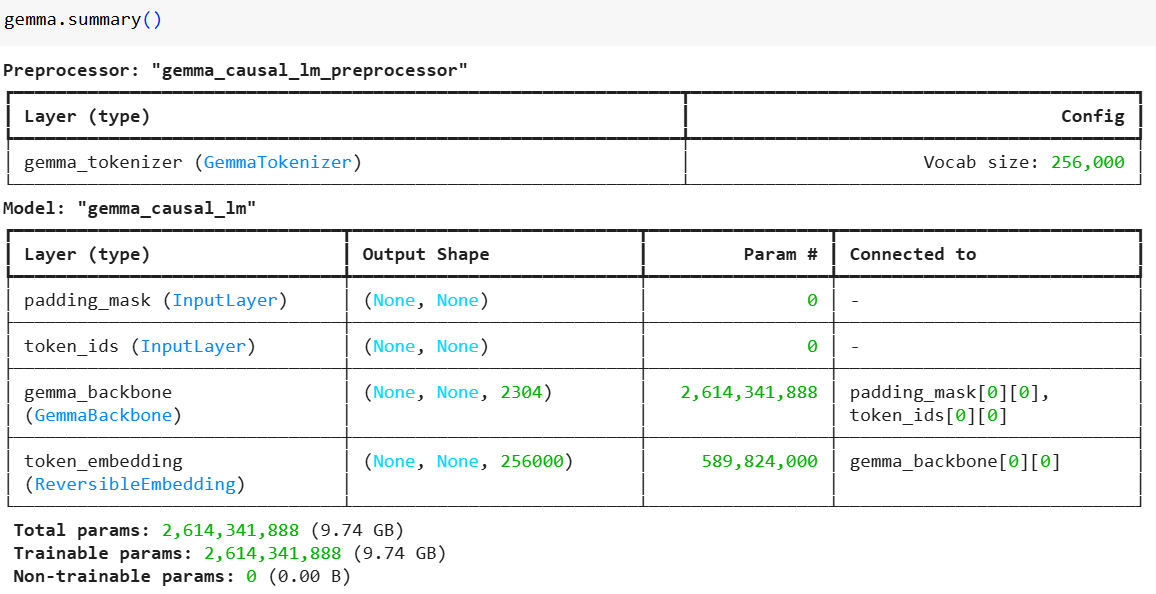Select the token_ids layer row name
1156x594 pixels.
(x=72, y=346)
